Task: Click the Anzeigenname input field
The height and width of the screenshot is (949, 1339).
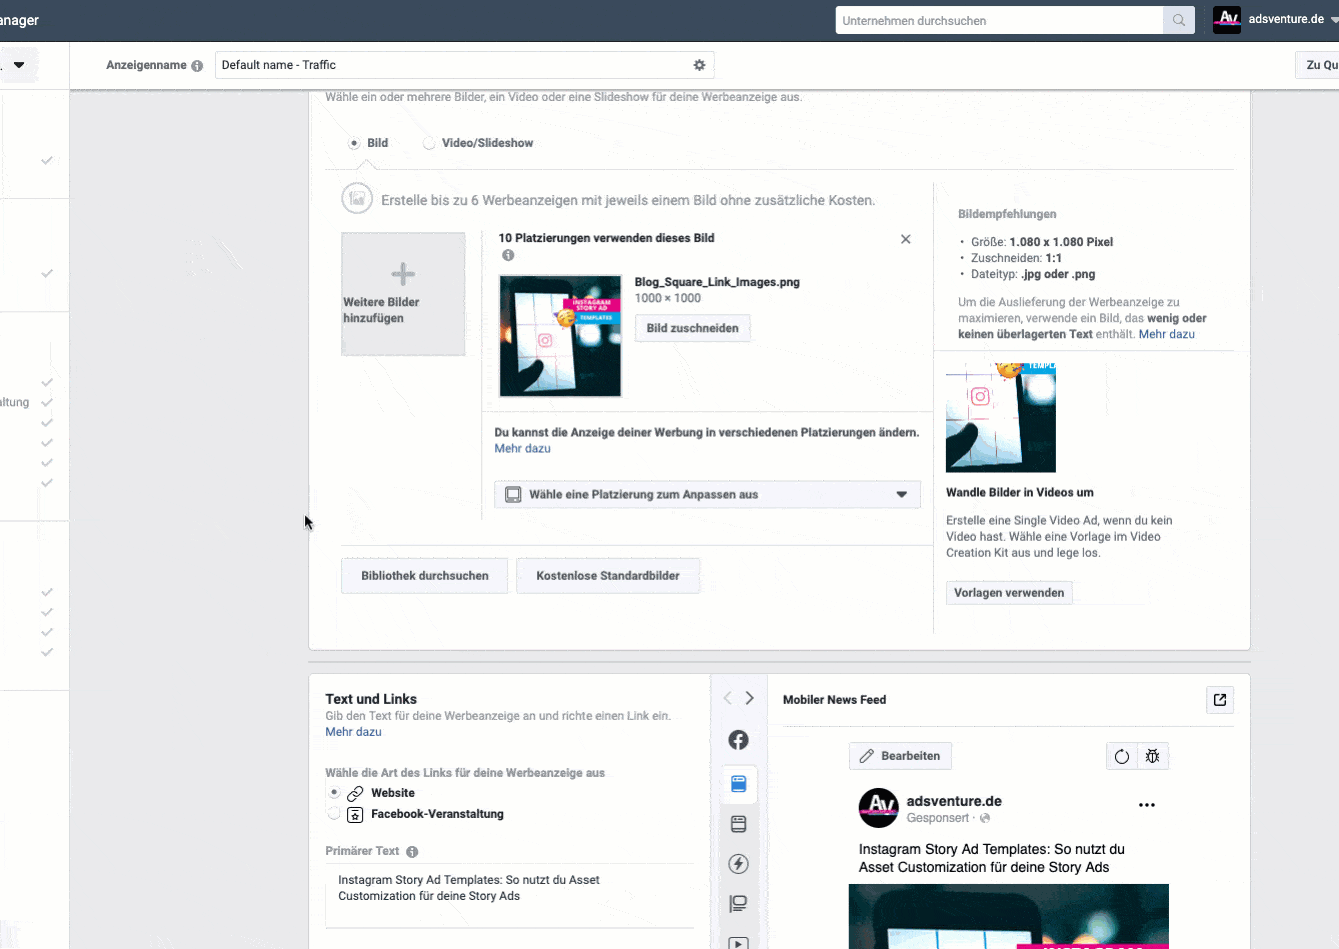Action: click(x=464, y=65)
